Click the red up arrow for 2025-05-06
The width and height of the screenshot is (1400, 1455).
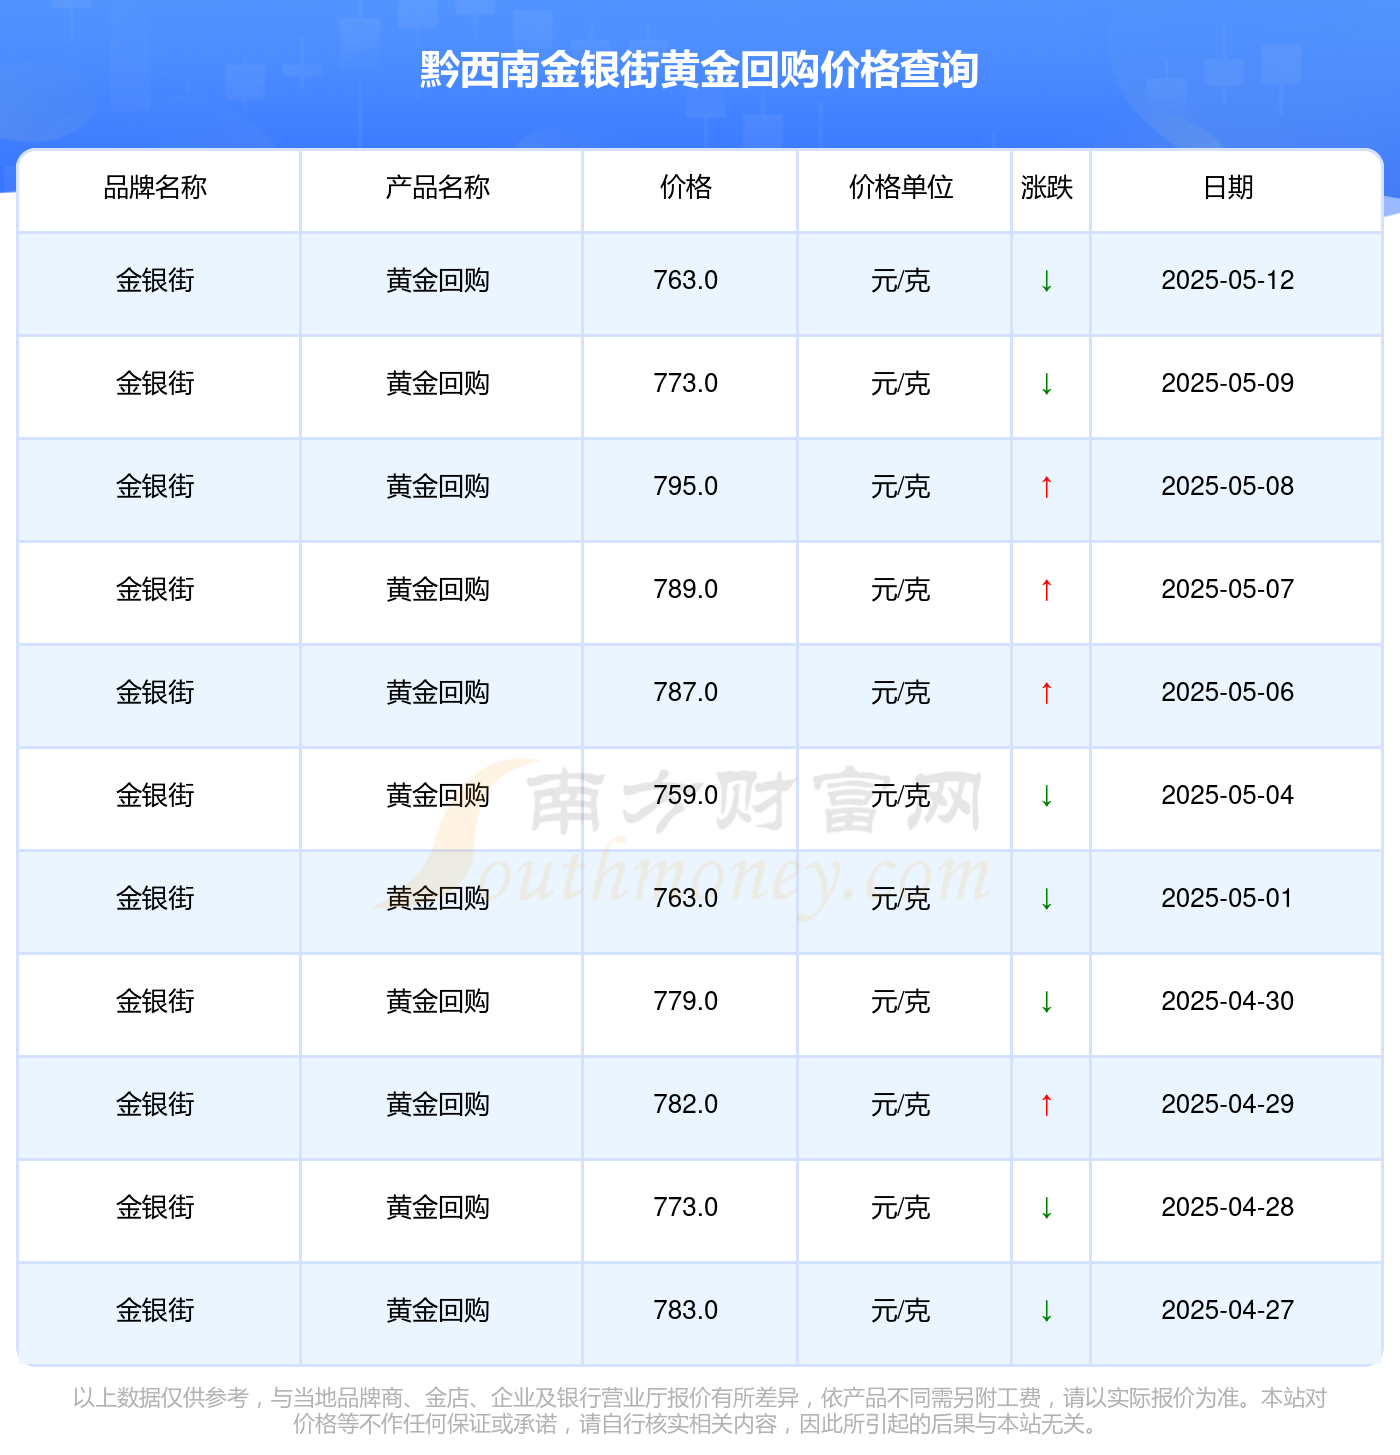coord(1047,693)
